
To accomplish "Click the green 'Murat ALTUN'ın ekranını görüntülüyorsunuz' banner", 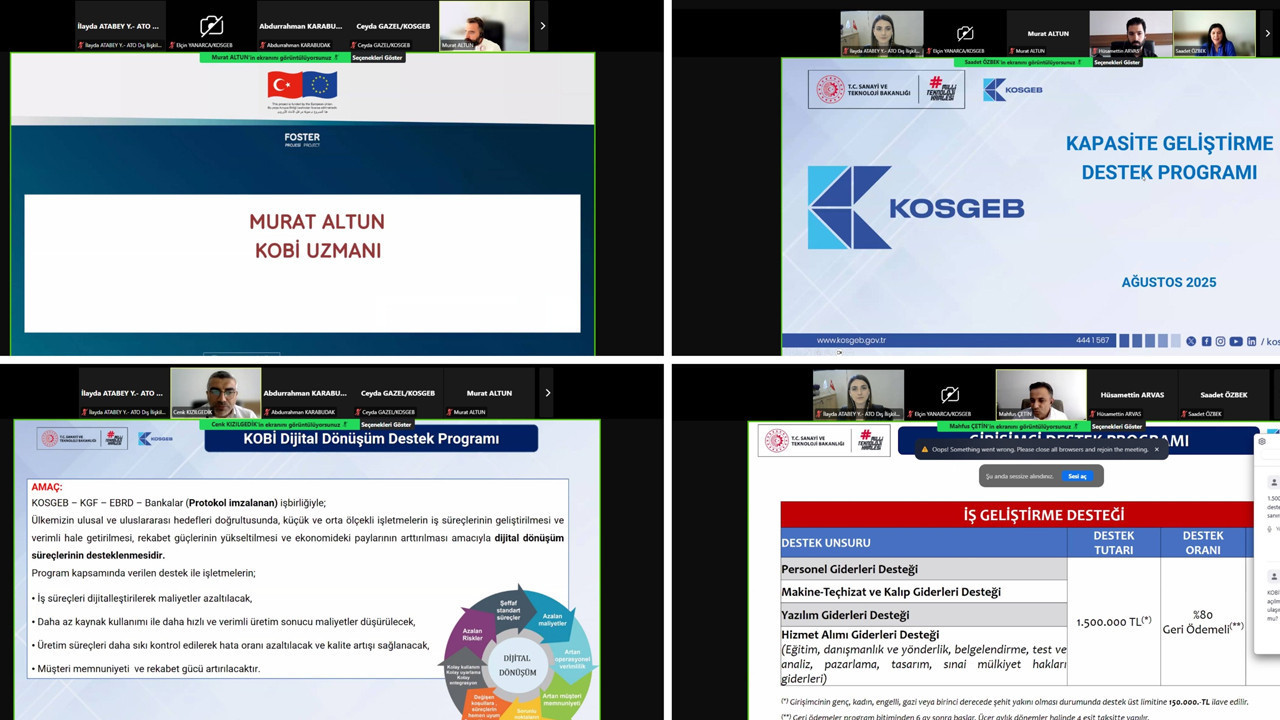I will pyautogui.click(x=275, y=57).
